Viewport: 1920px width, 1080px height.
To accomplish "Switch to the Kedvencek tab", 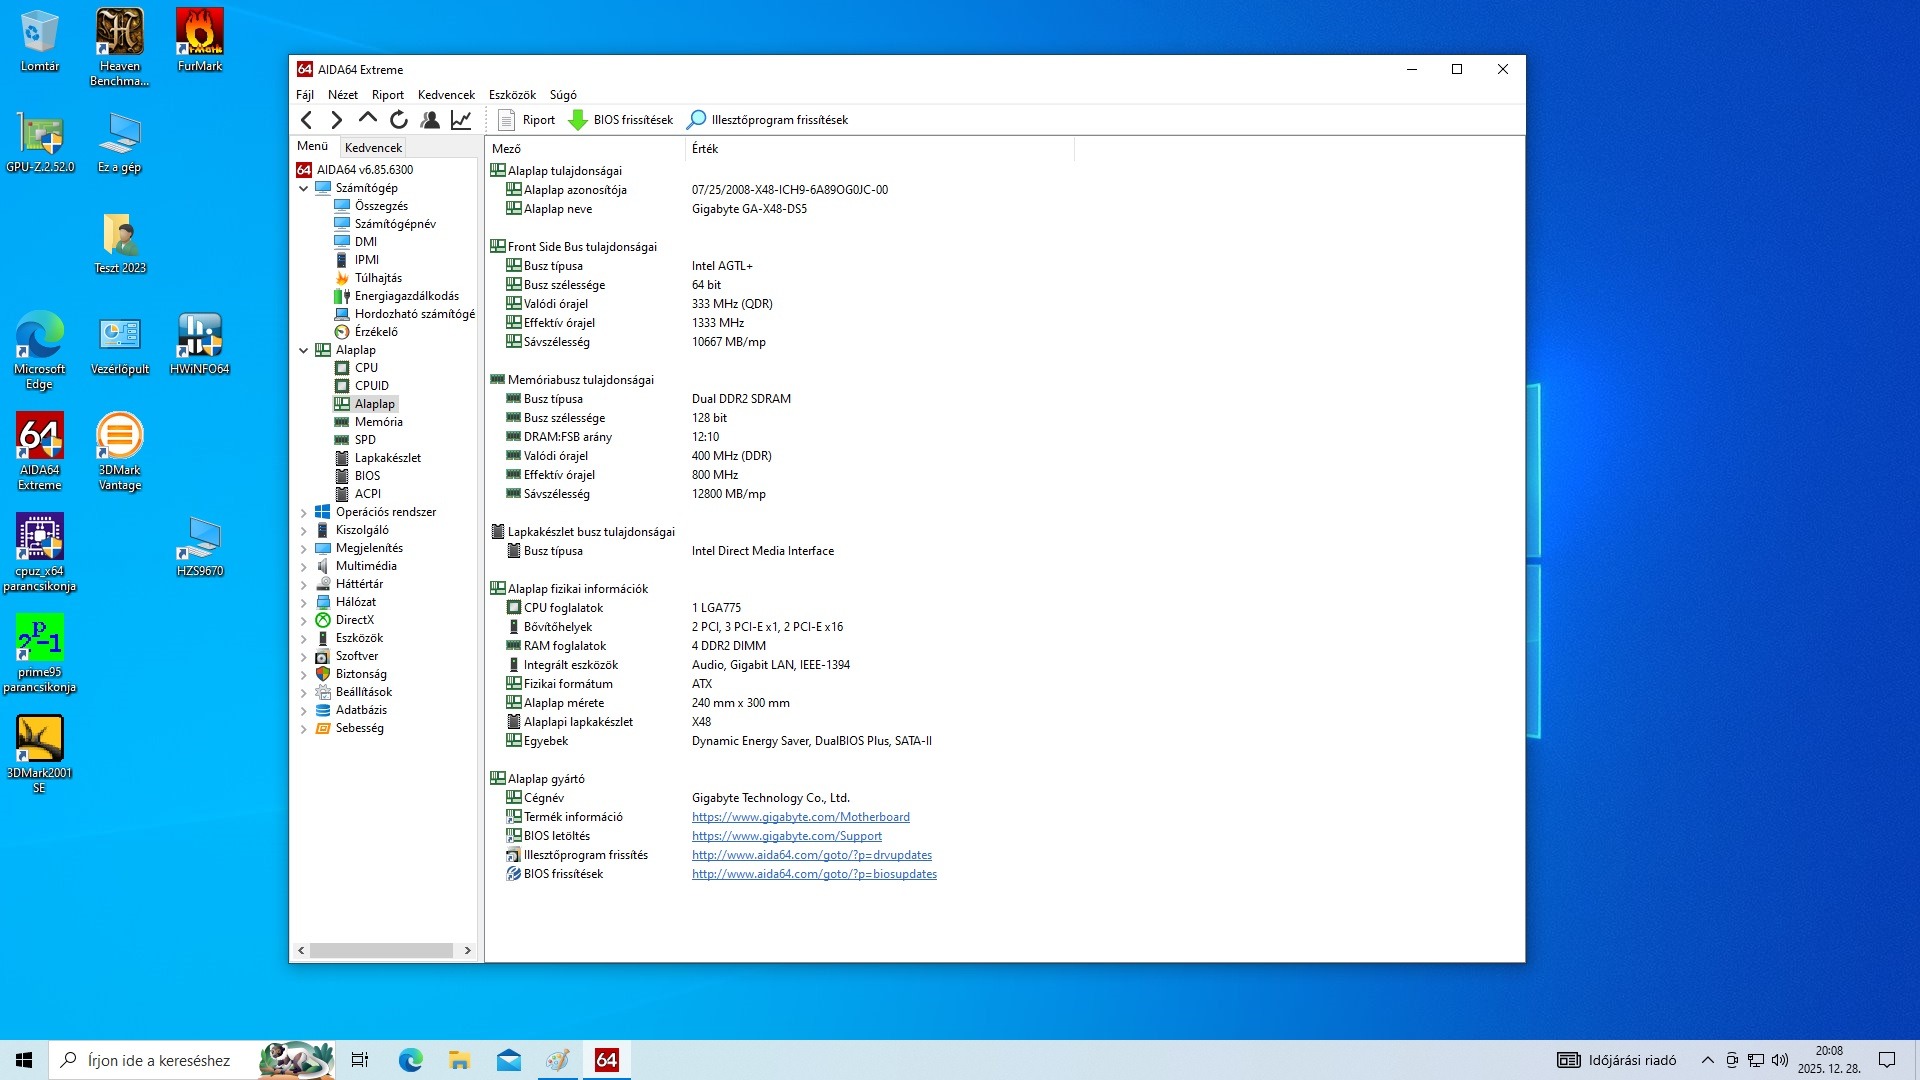I will 373,147.
